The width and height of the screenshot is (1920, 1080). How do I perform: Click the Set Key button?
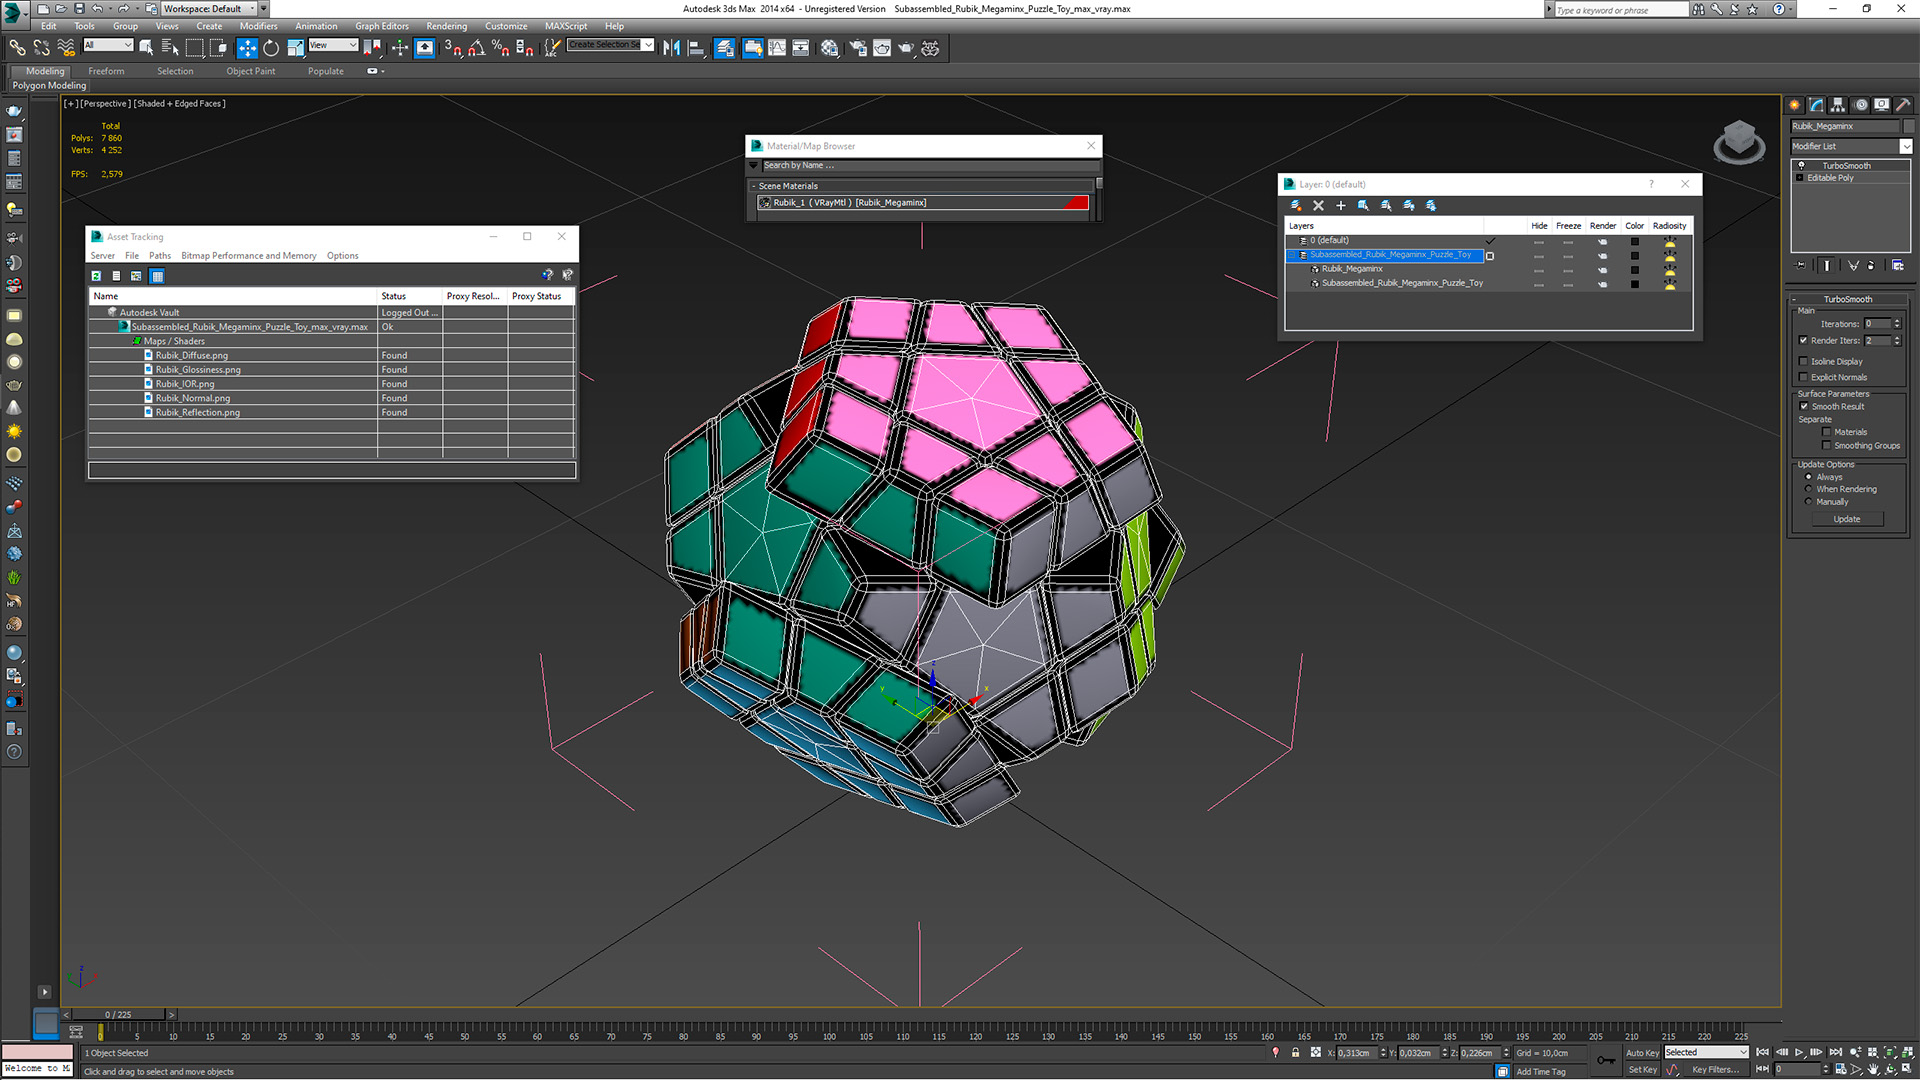tap(1642, 1070)
